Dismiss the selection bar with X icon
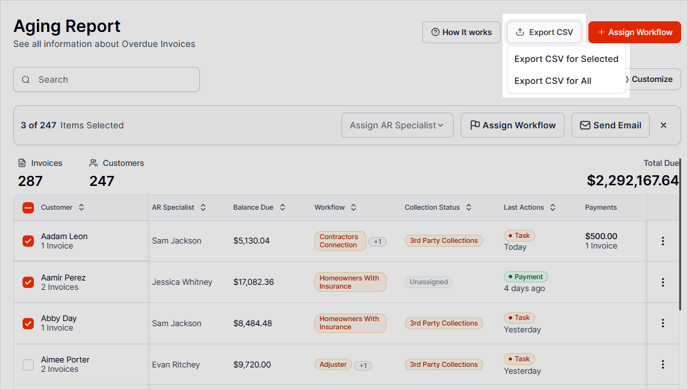This screenshot has height=390, width=688. click(663, 125)
